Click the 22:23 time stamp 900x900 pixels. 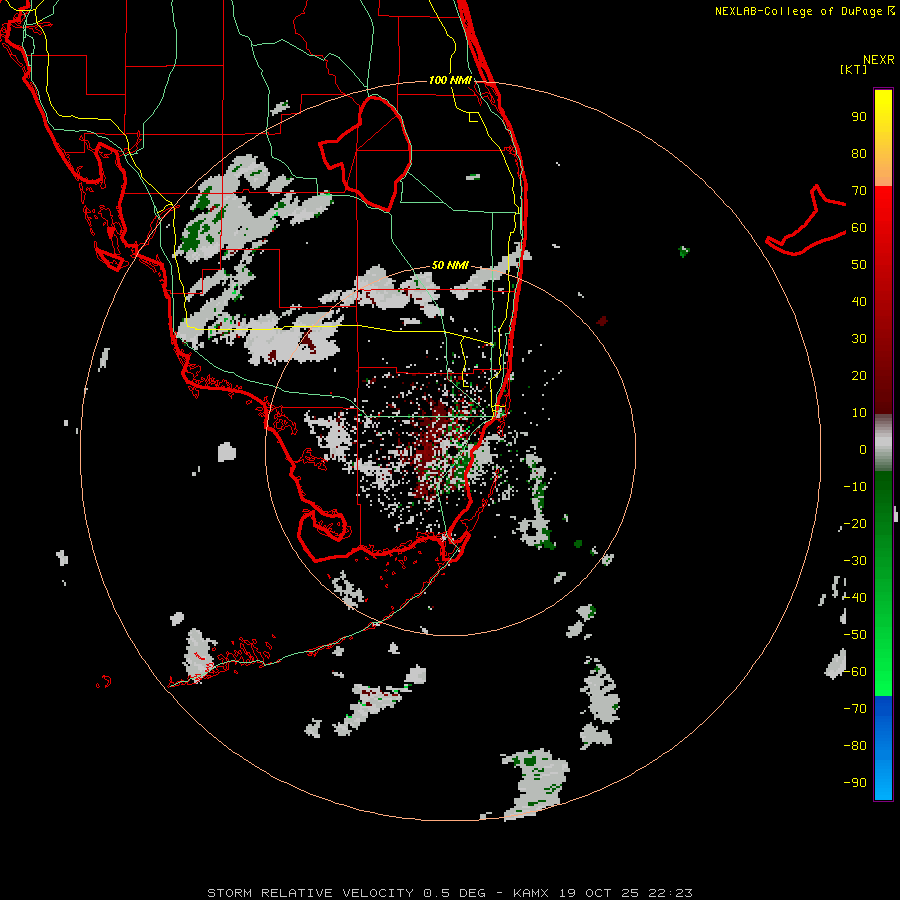click(x=670, y=893)
